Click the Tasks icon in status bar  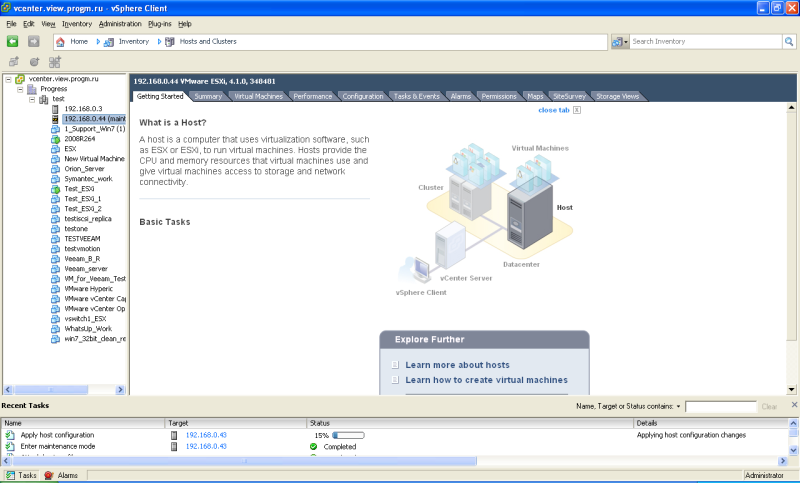click(x=10, y=475)
